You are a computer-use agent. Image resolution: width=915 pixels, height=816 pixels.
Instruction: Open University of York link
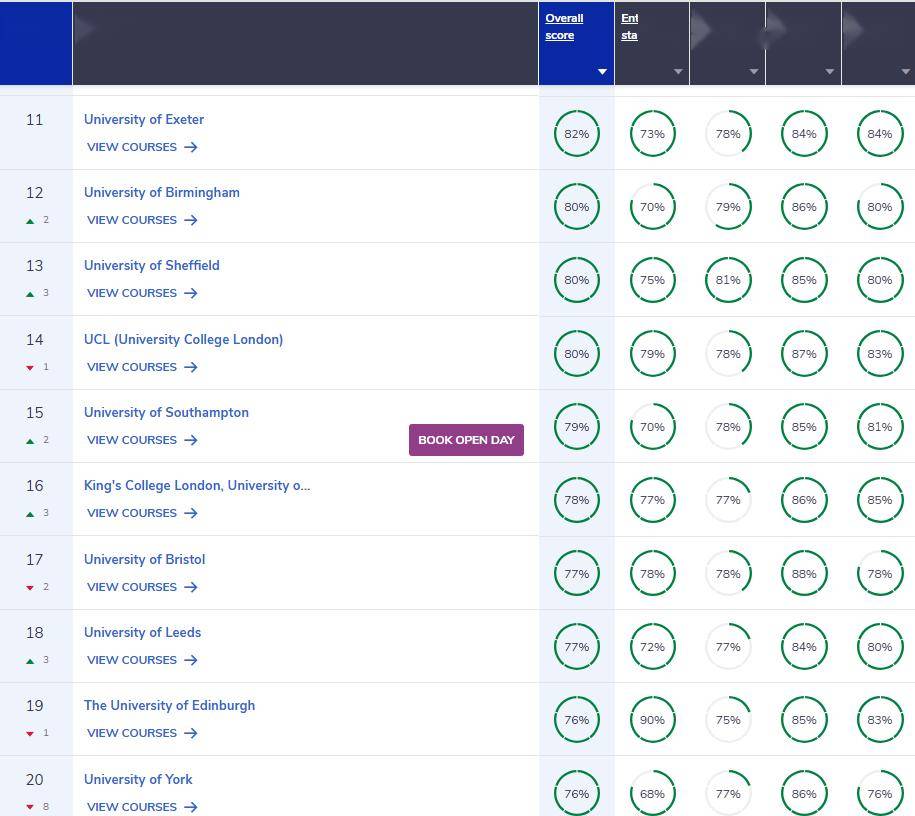138,779
